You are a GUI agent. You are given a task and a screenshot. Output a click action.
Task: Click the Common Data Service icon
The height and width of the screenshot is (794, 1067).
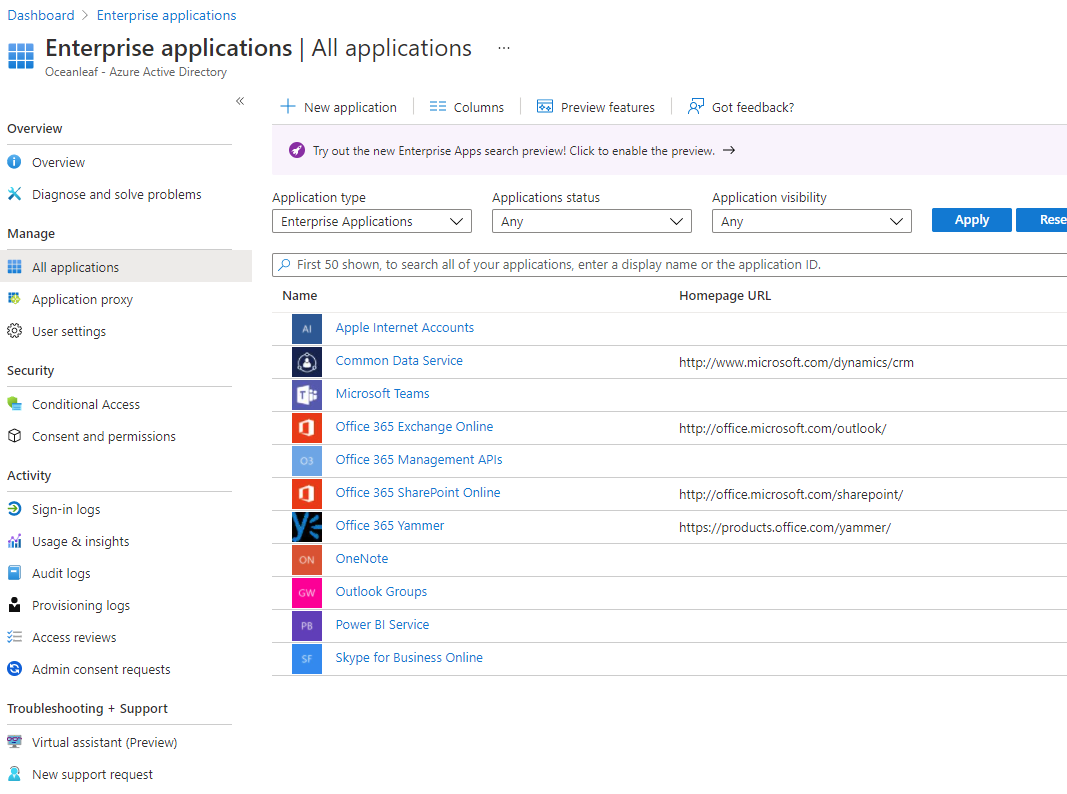click(x=306, y=361)
